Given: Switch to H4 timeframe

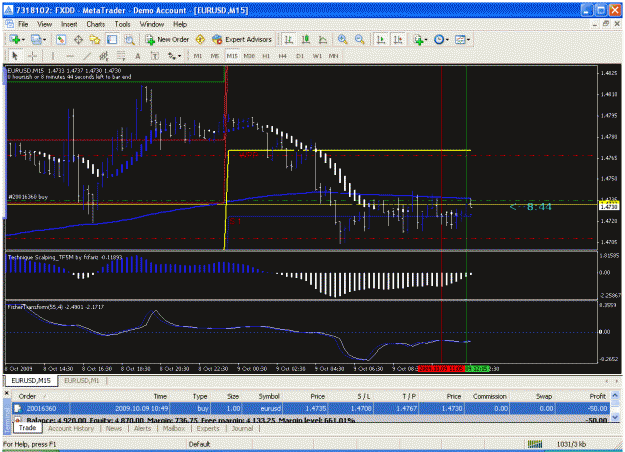Looking at the screenshot, I should 283,56.
